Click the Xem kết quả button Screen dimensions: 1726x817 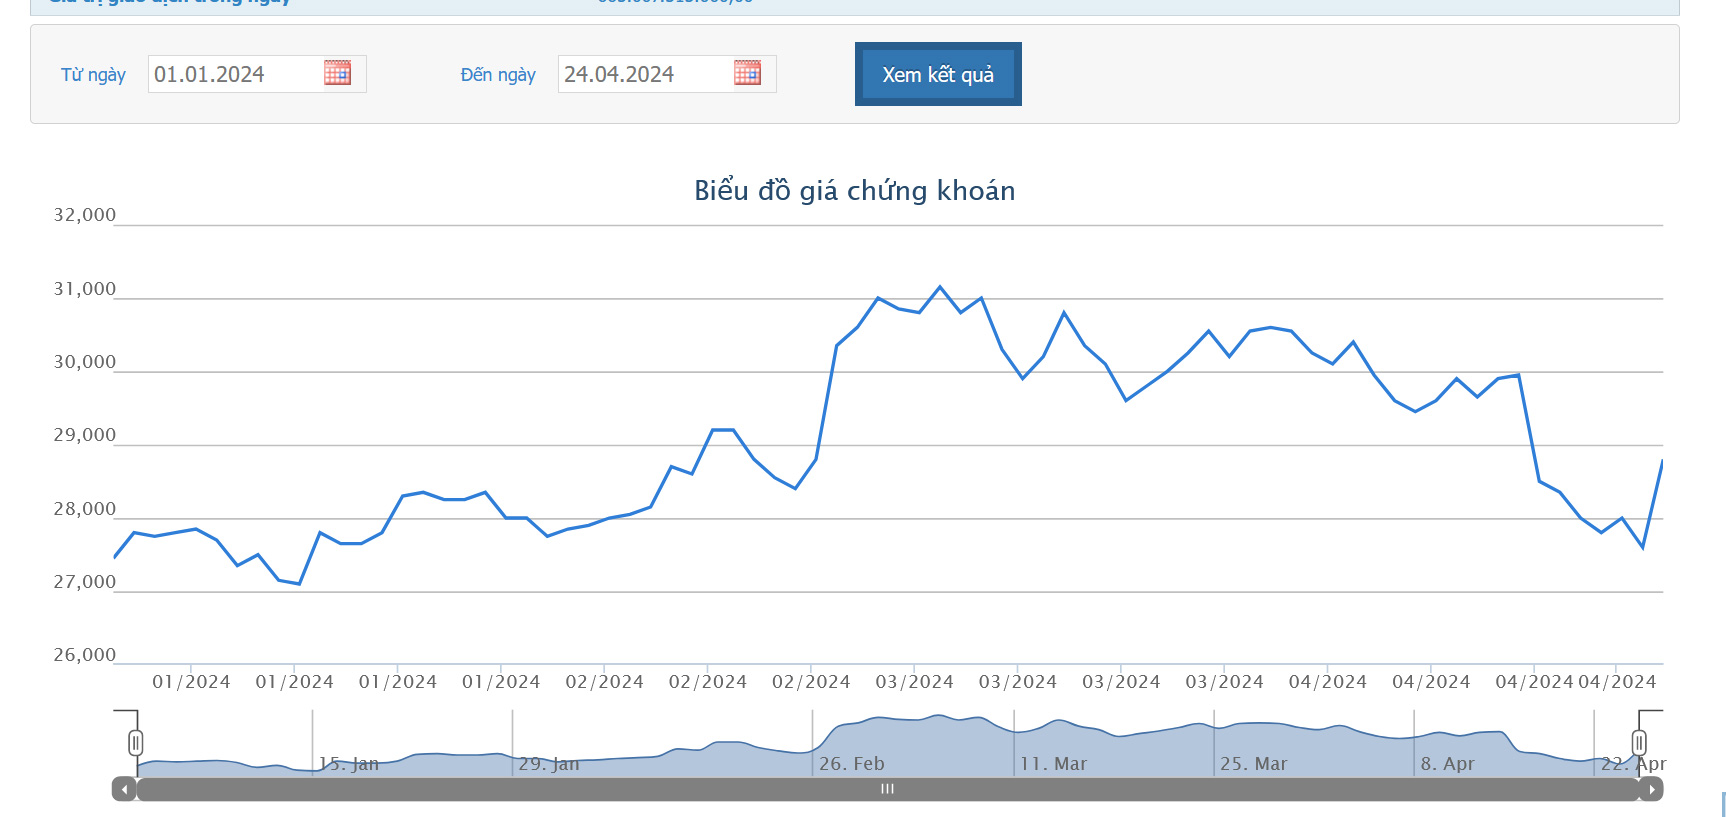(937, 74)
